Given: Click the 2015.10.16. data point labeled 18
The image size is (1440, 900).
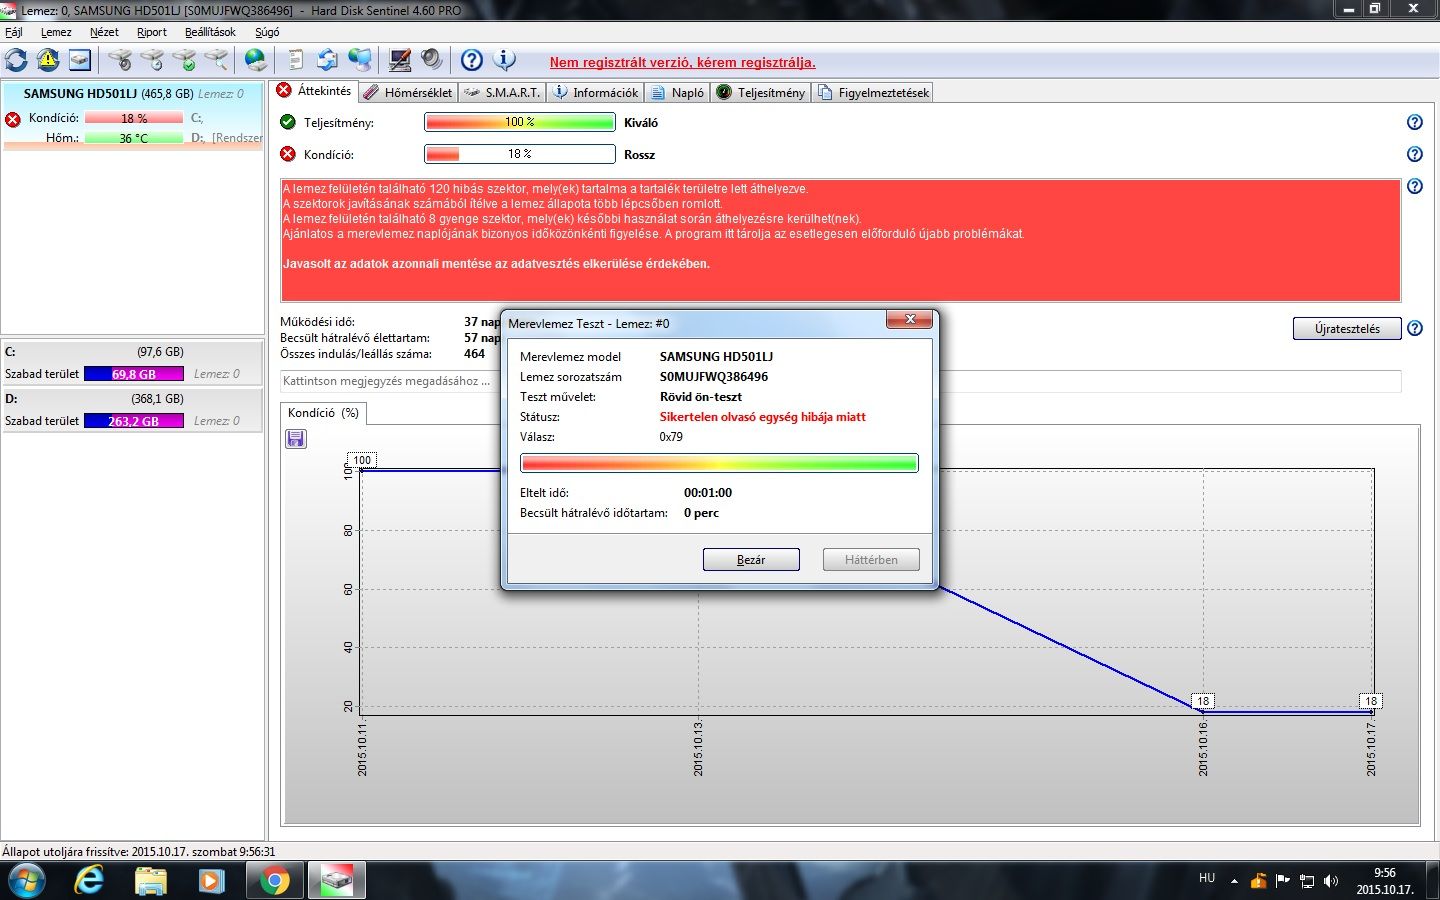Looking at the screenshot, I should 1203,701.
